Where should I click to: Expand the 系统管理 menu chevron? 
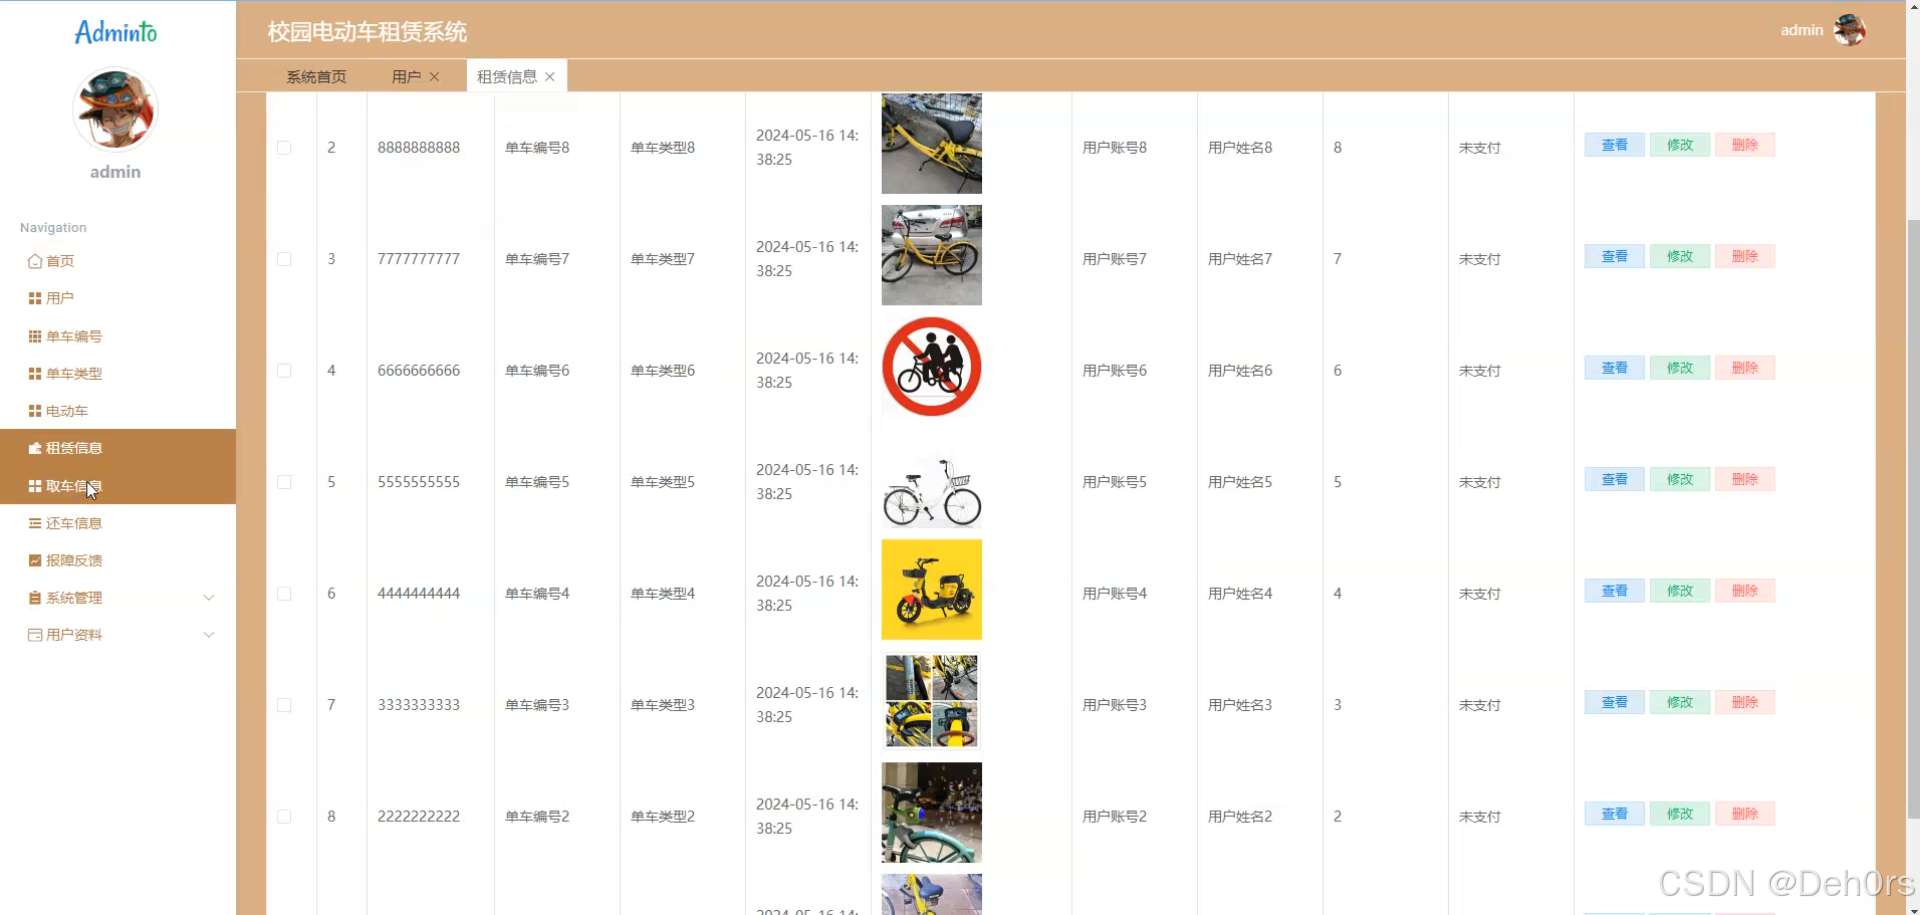[209, 598]
